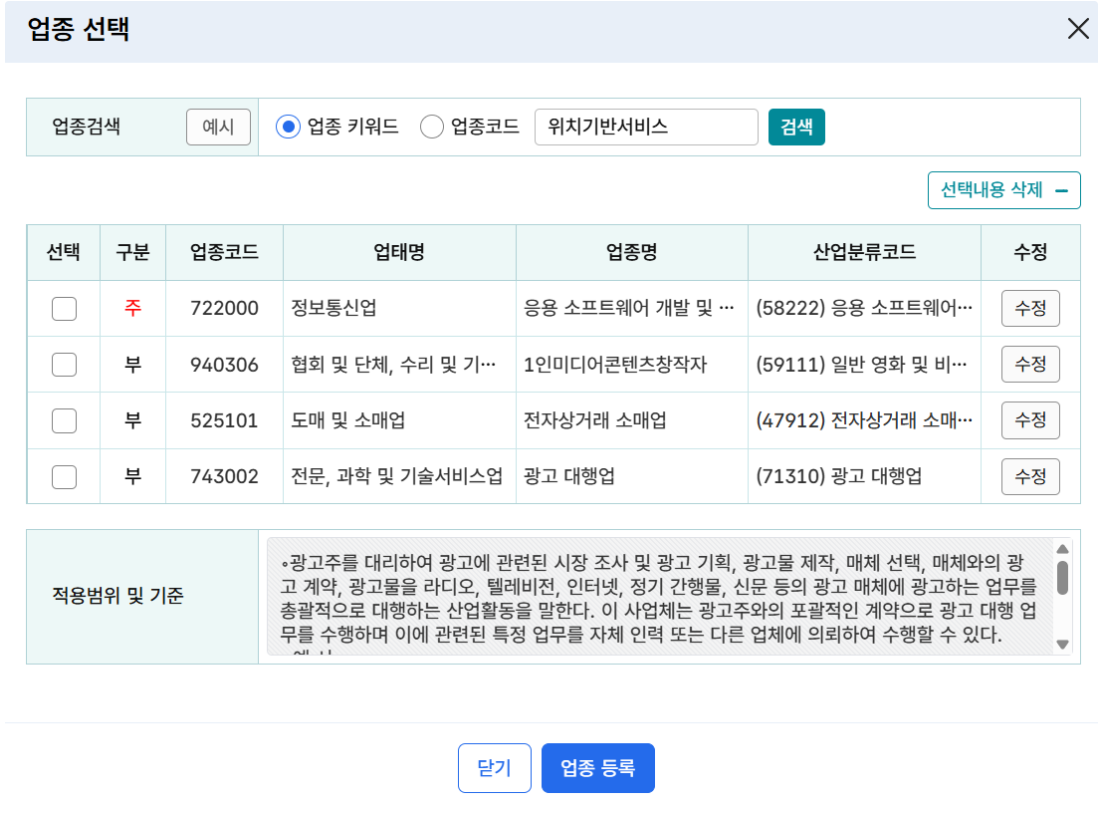Click the 업종 등록 button
This screenshot has height=829, width=1101.
(x=598, y=768)
